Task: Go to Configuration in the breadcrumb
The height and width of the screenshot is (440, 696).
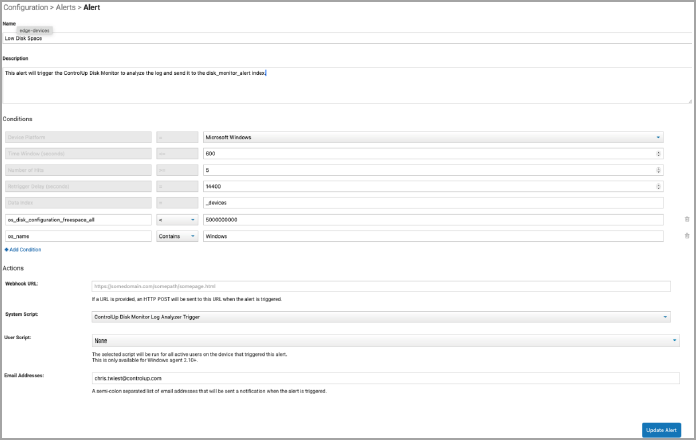Action: pyautogui.click(x=24, y=7)
